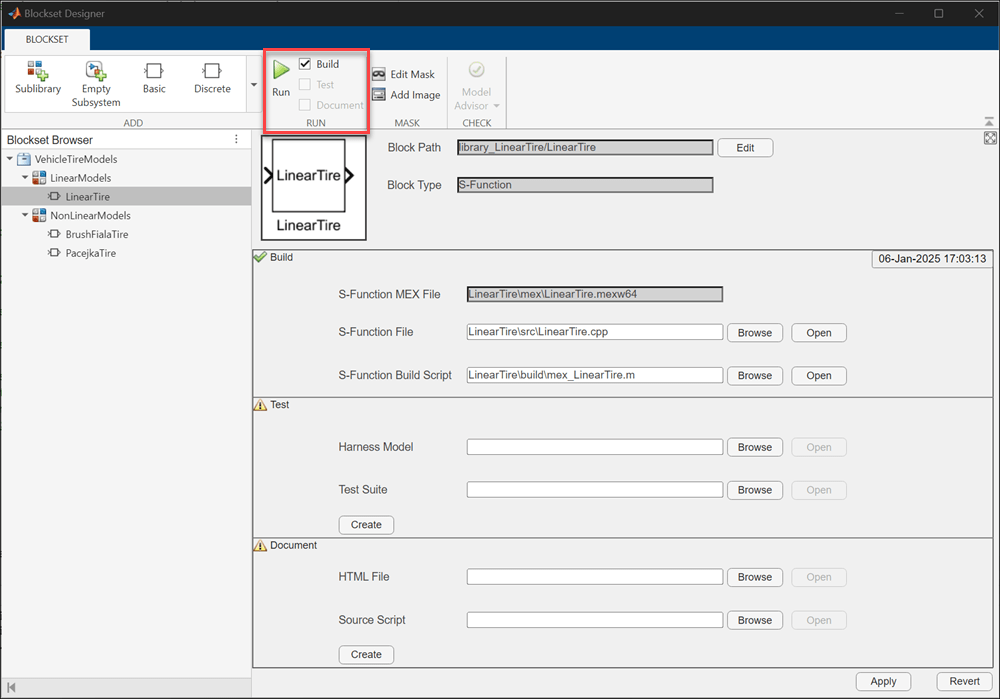Collapse the NonLinearModels sublibrary

click(25, 215)
